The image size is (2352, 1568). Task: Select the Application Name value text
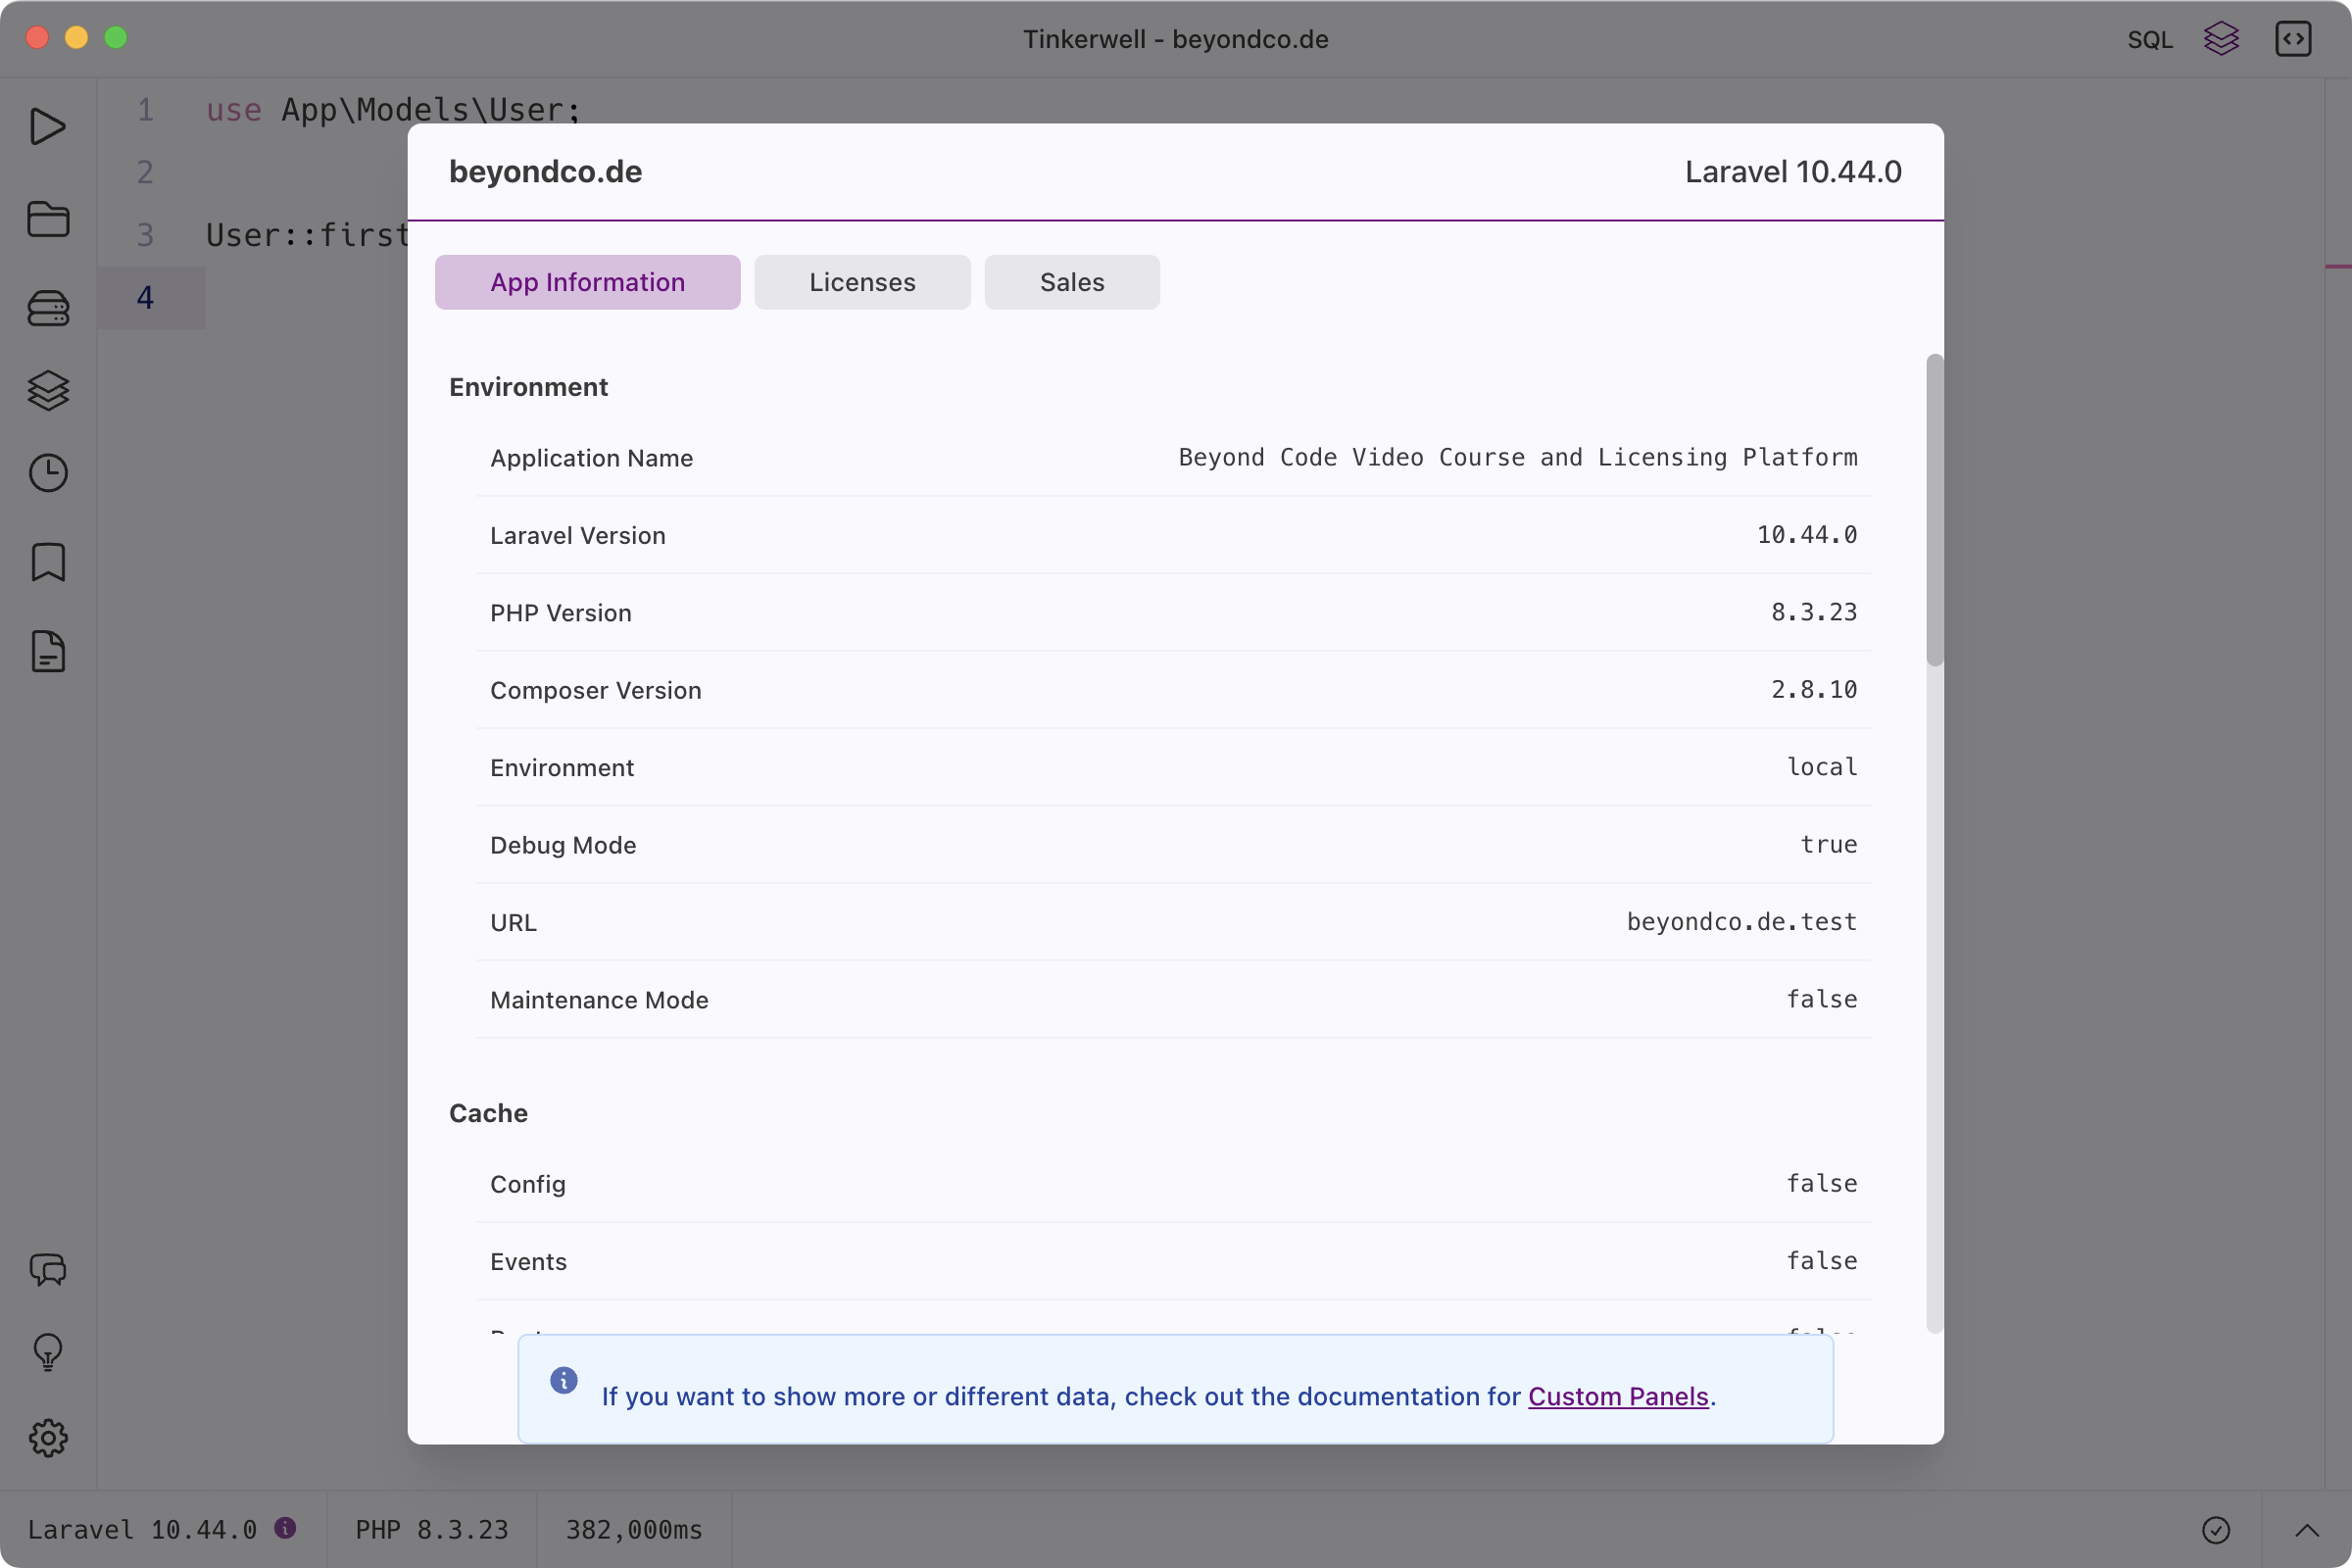(1518, 457)
